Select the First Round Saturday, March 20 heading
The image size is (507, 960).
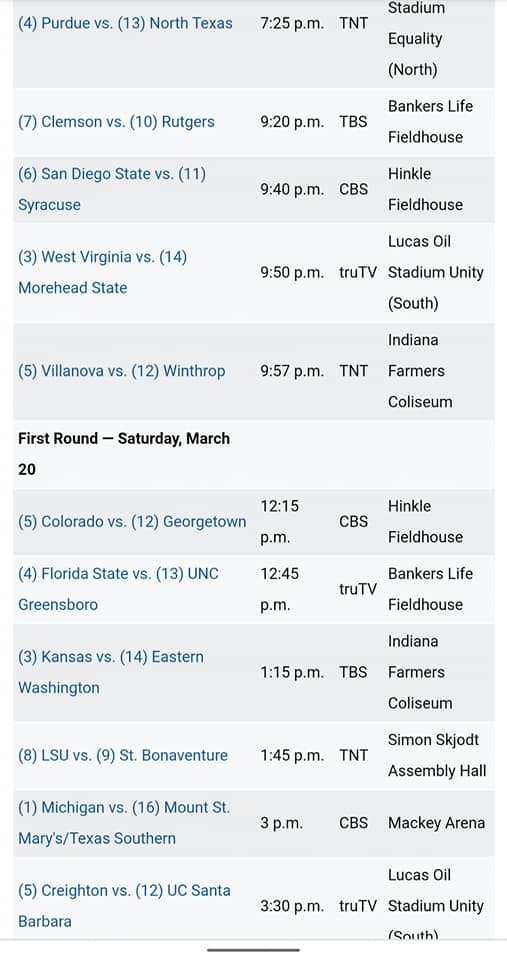(x=124, y=454)
